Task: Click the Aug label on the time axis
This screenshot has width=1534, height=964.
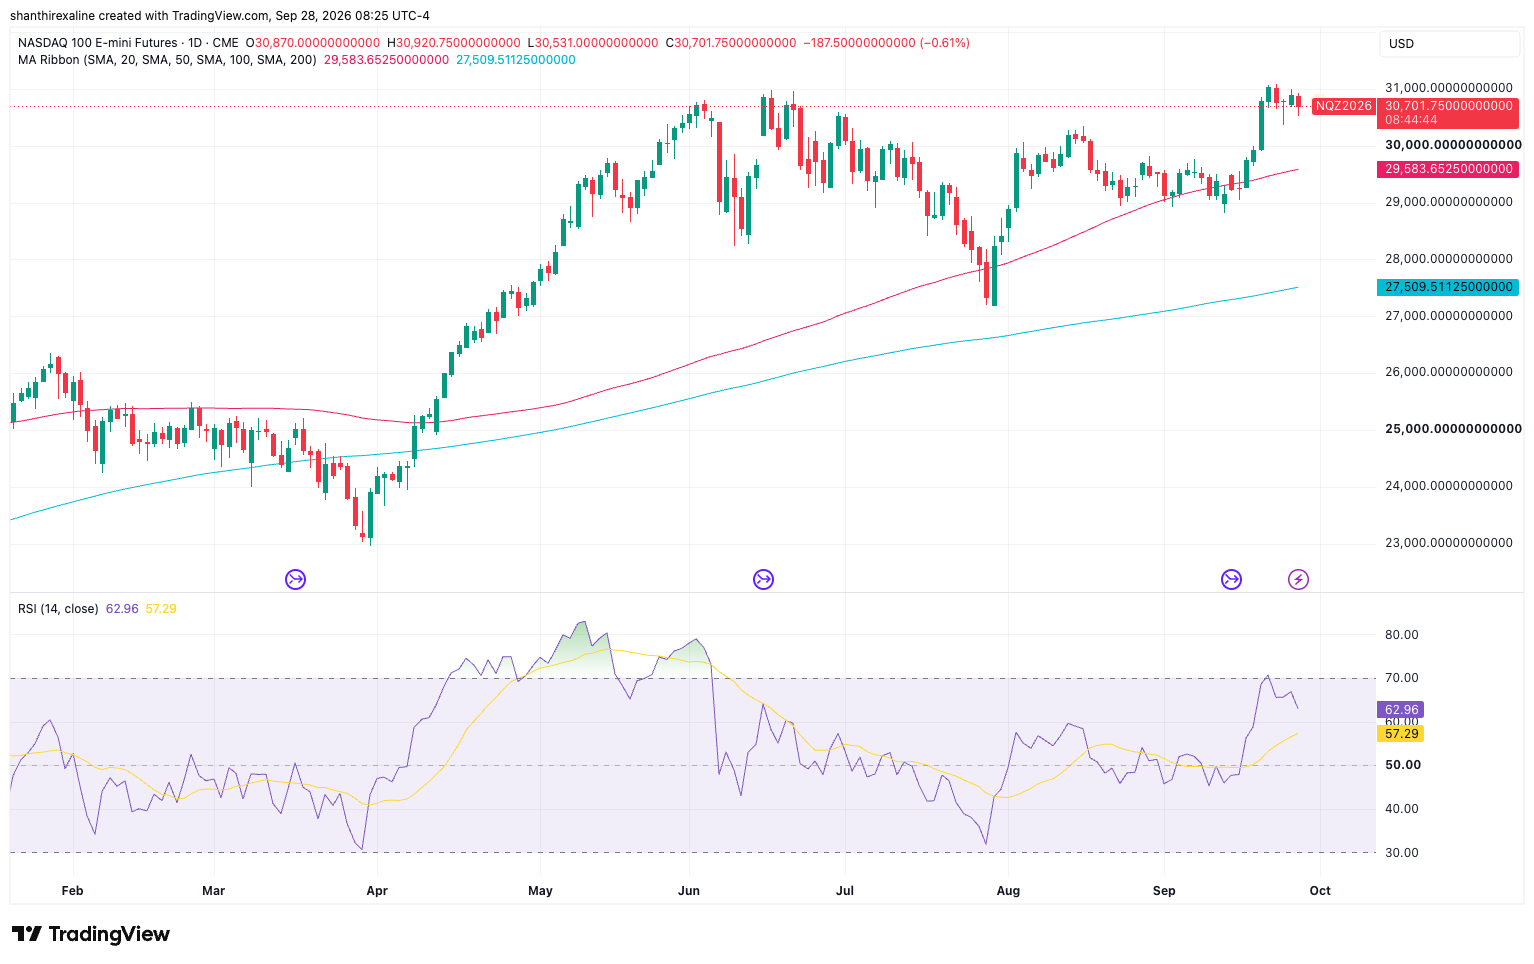Action: click(1008, 891)
